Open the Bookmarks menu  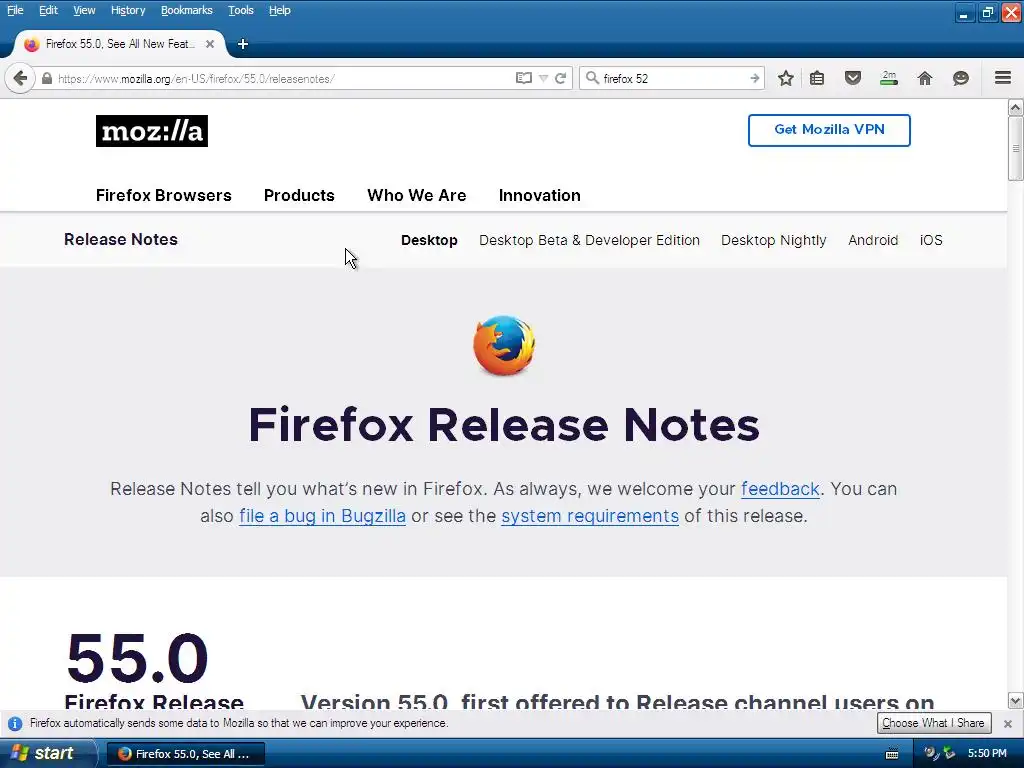[187, 10]
